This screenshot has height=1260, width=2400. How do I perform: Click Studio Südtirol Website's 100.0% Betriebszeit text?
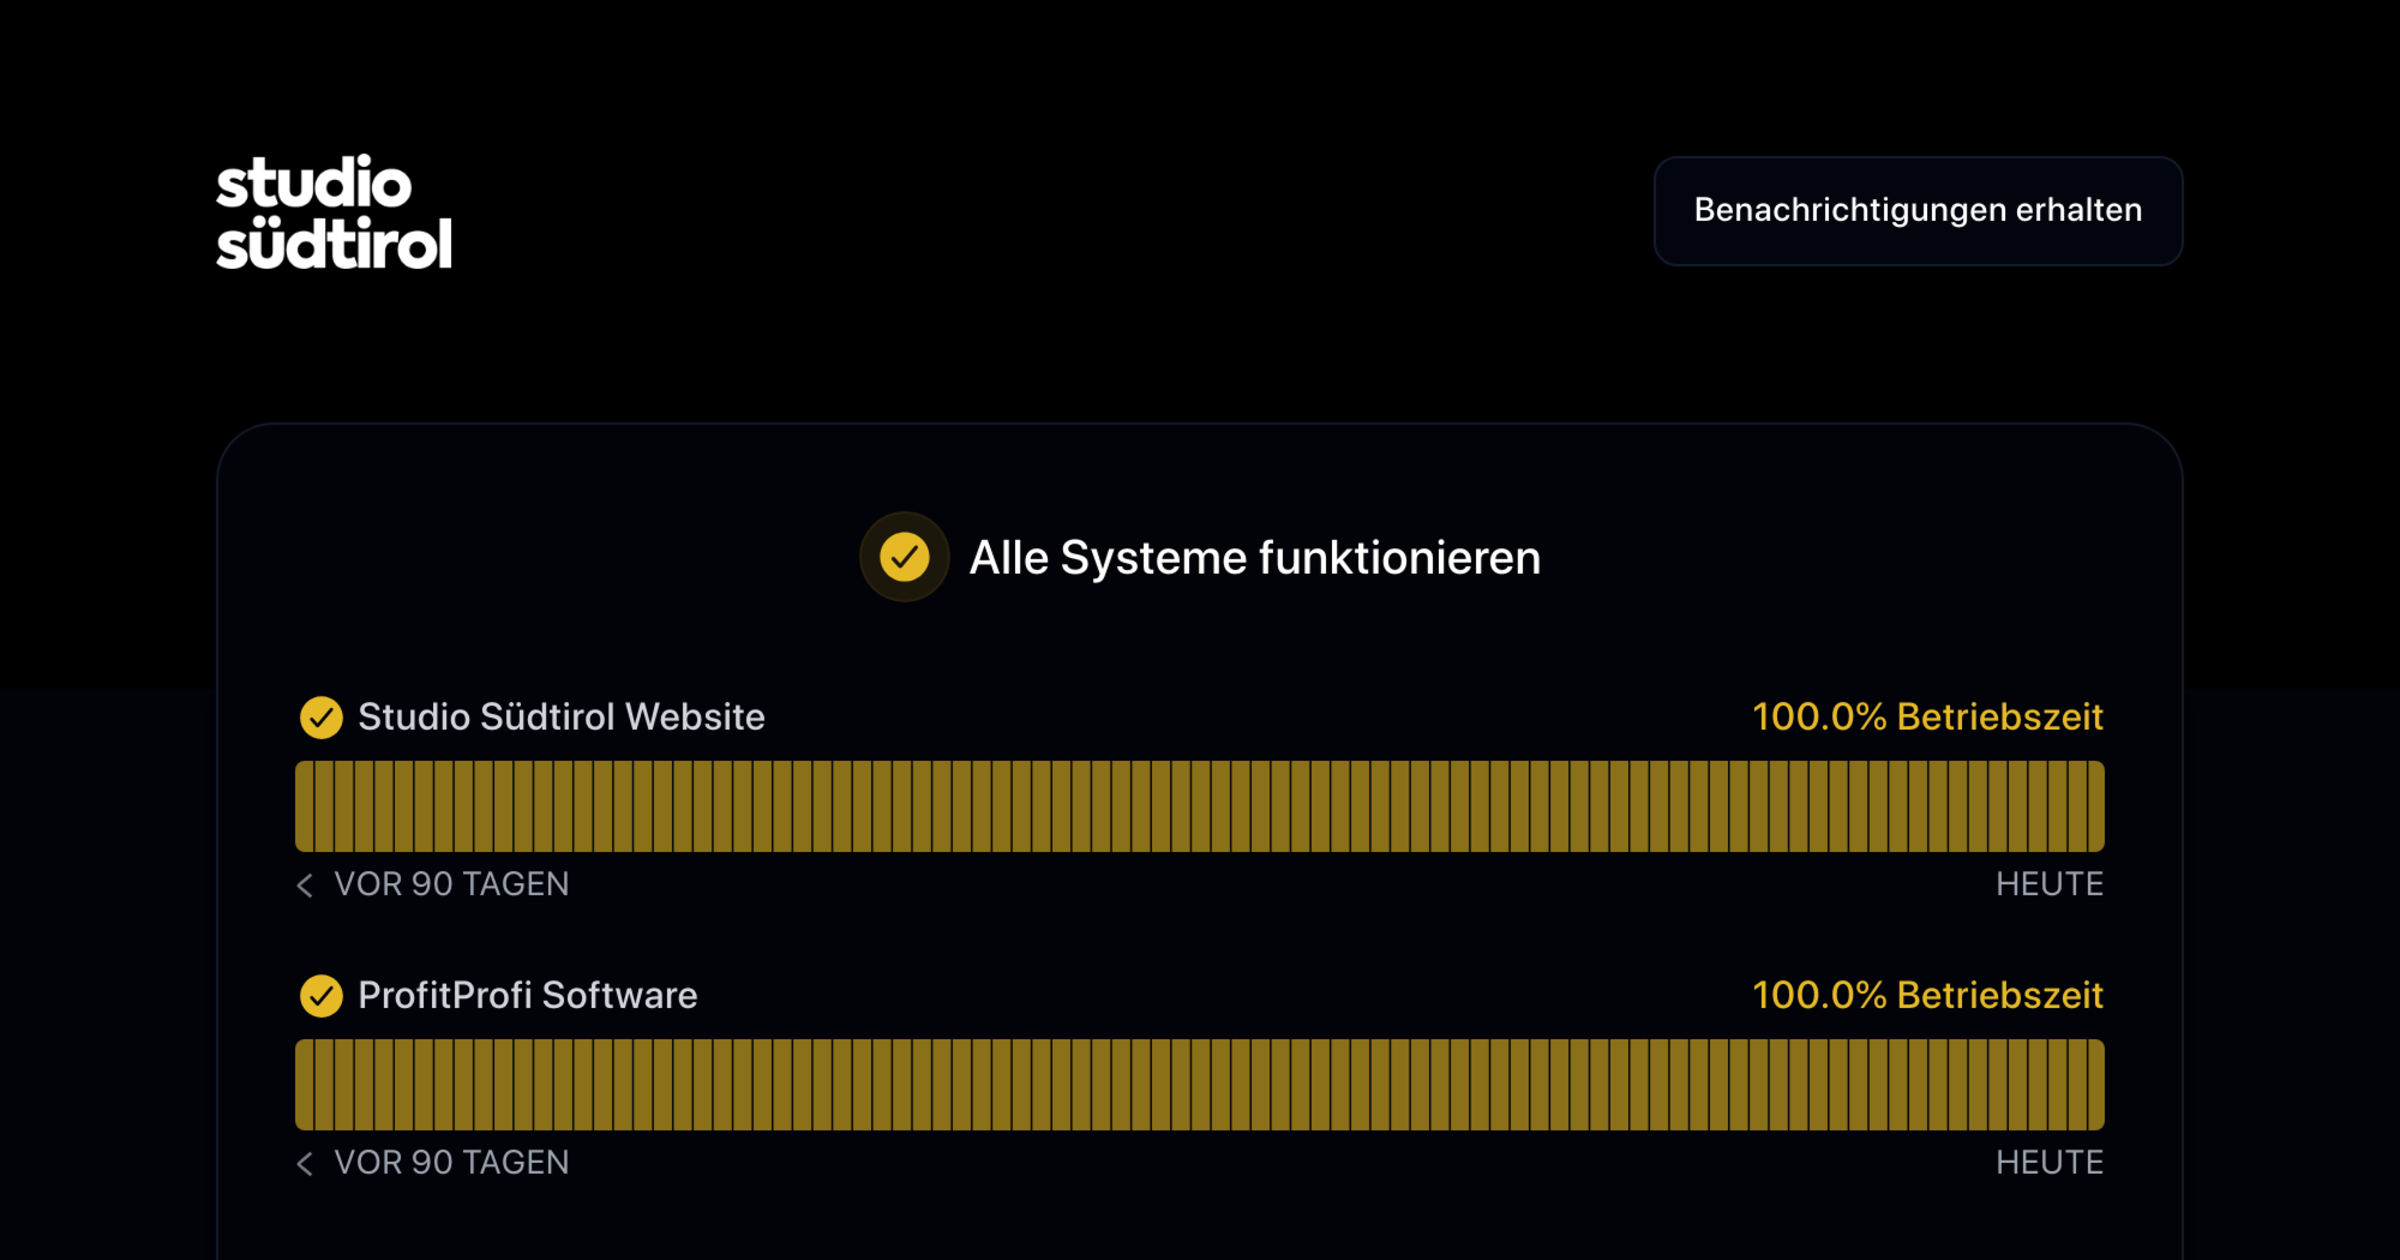coord(1927,717)
